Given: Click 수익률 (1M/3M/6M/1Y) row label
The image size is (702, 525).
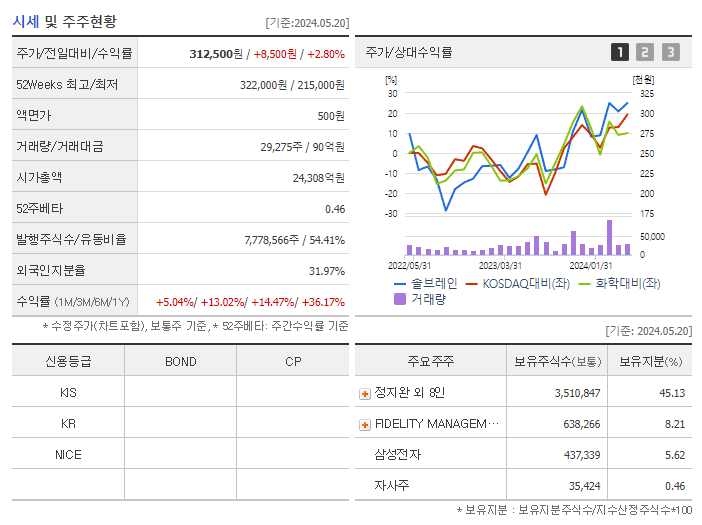Looking at the screenshot, I should pos(73,301).
